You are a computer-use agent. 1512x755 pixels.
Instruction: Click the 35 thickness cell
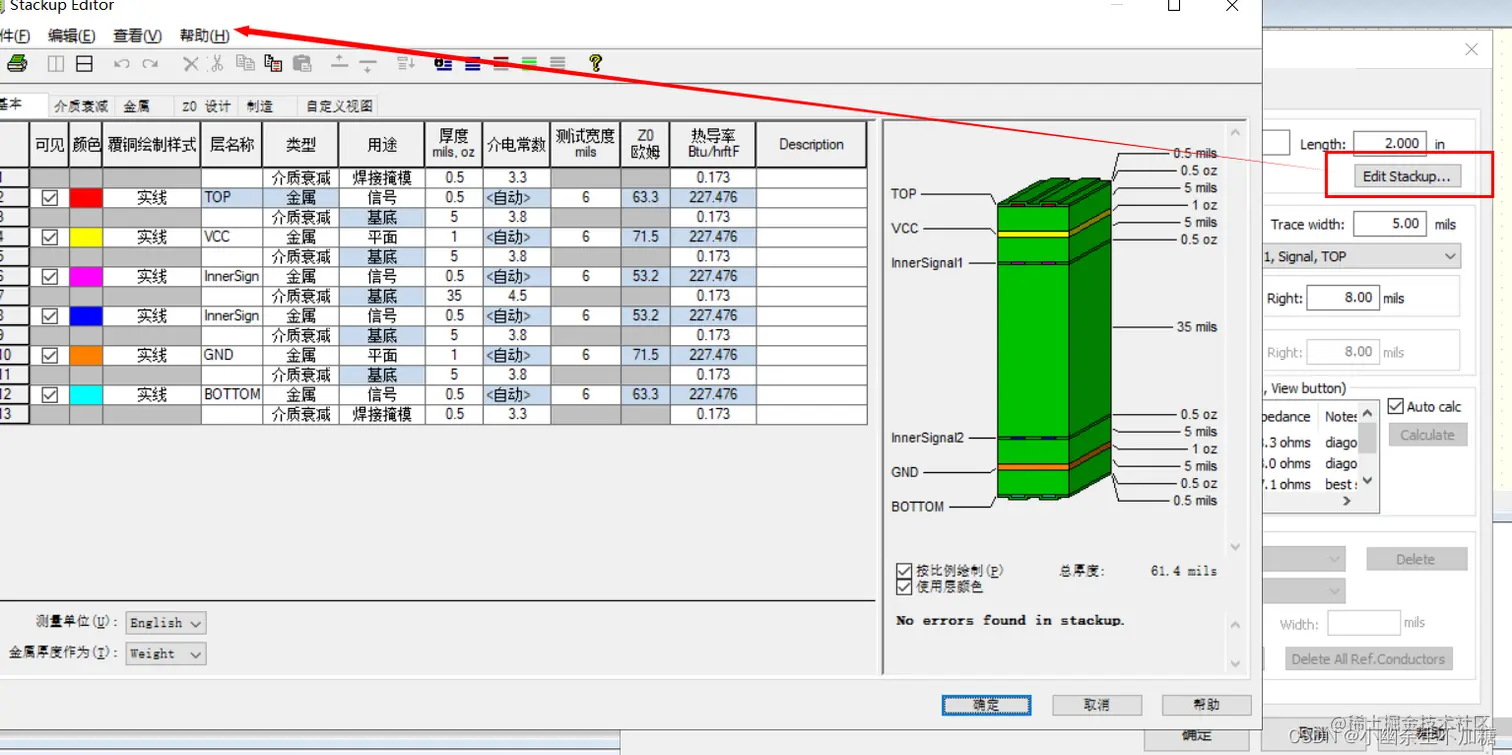tap(454, 296)
